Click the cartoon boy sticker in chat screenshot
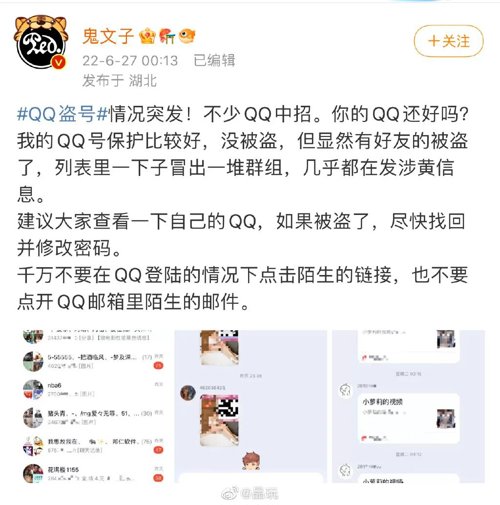The height and width of the screenshot is (505, 500). tap(252, 461)
